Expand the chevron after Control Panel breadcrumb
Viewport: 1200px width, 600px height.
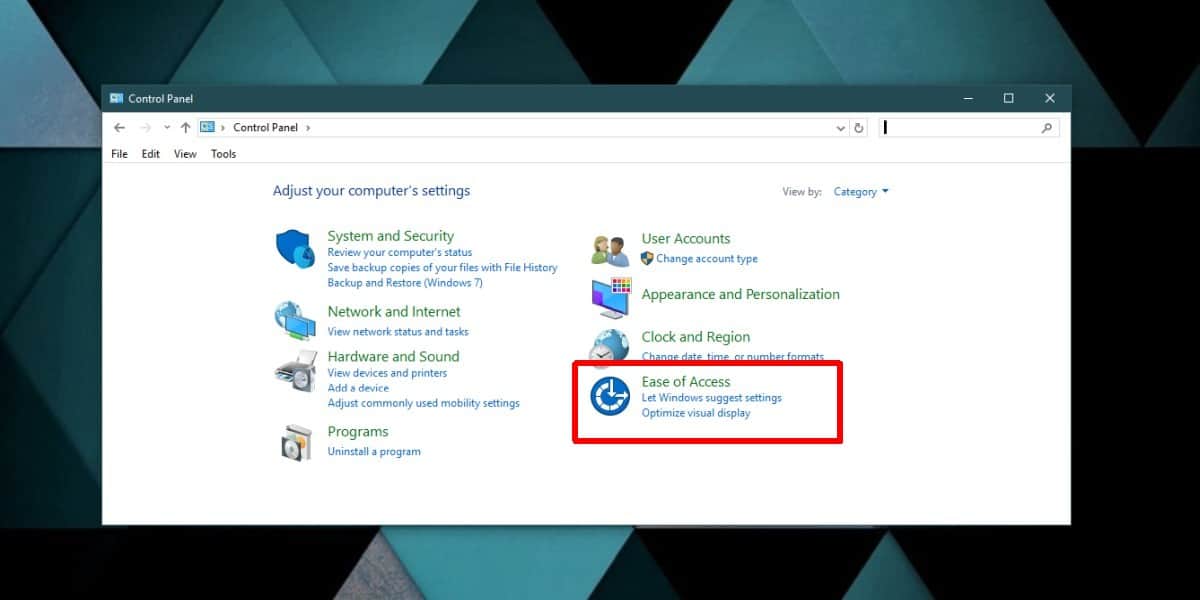308,127
